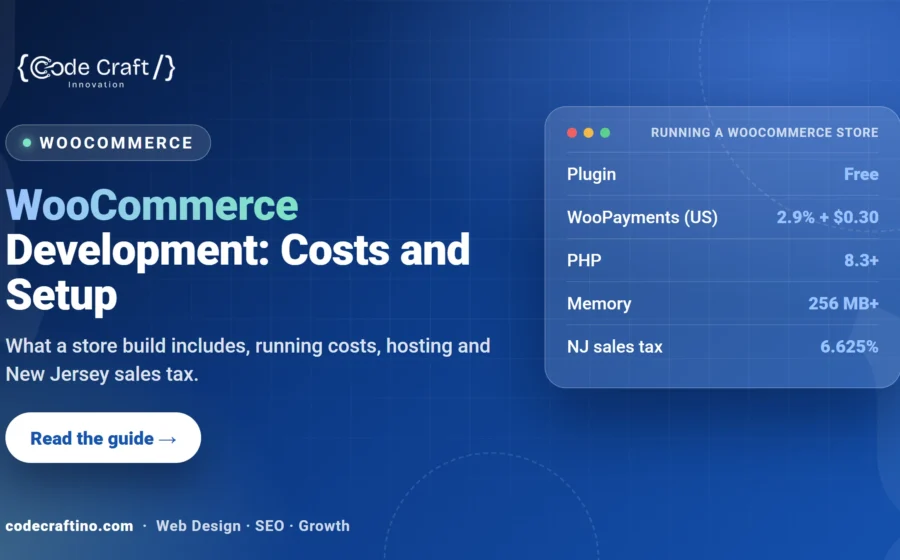Open the Read the guide button
900x560 pixels.
[103, 438]
